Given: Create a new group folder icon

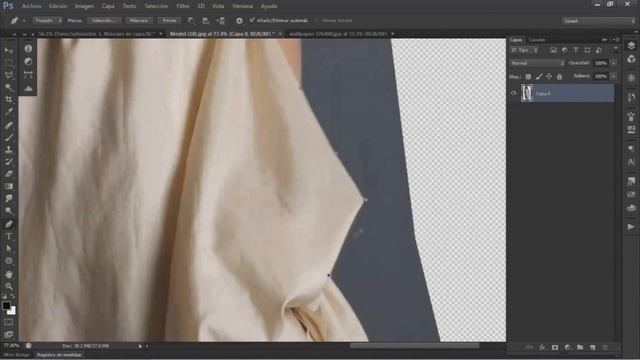Looking at the screenshot, I should (580, 347).
